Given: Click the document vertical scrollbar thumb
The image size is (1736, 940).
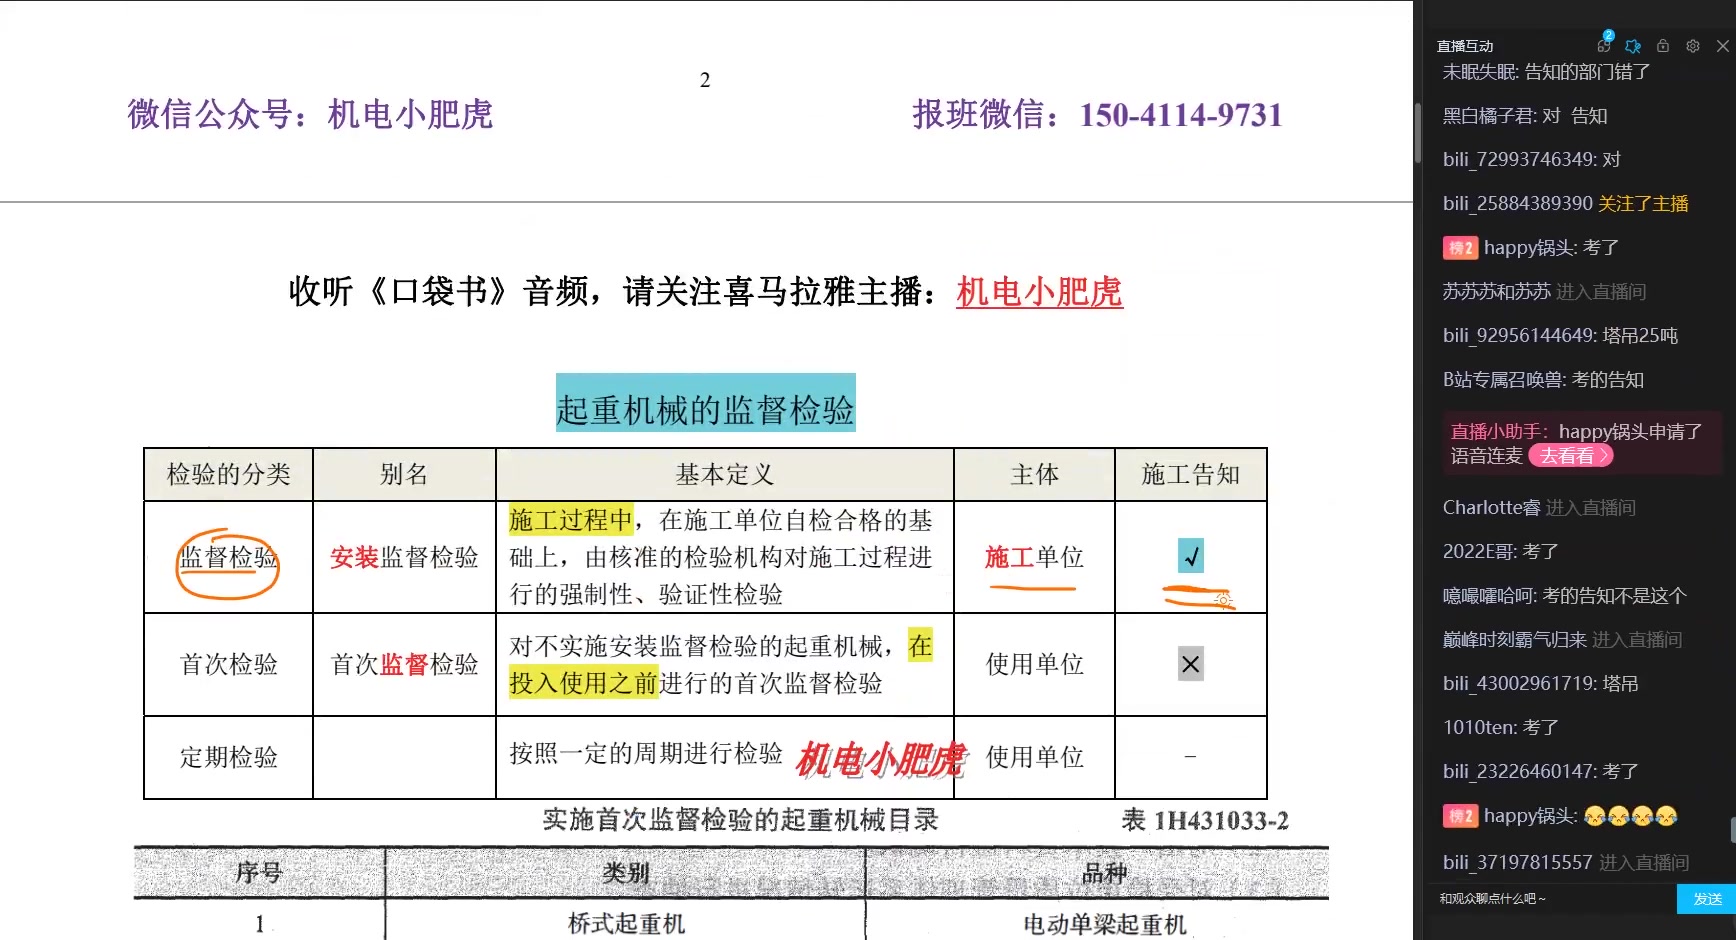Looking at the screenshot, I should click(1417, 132).
